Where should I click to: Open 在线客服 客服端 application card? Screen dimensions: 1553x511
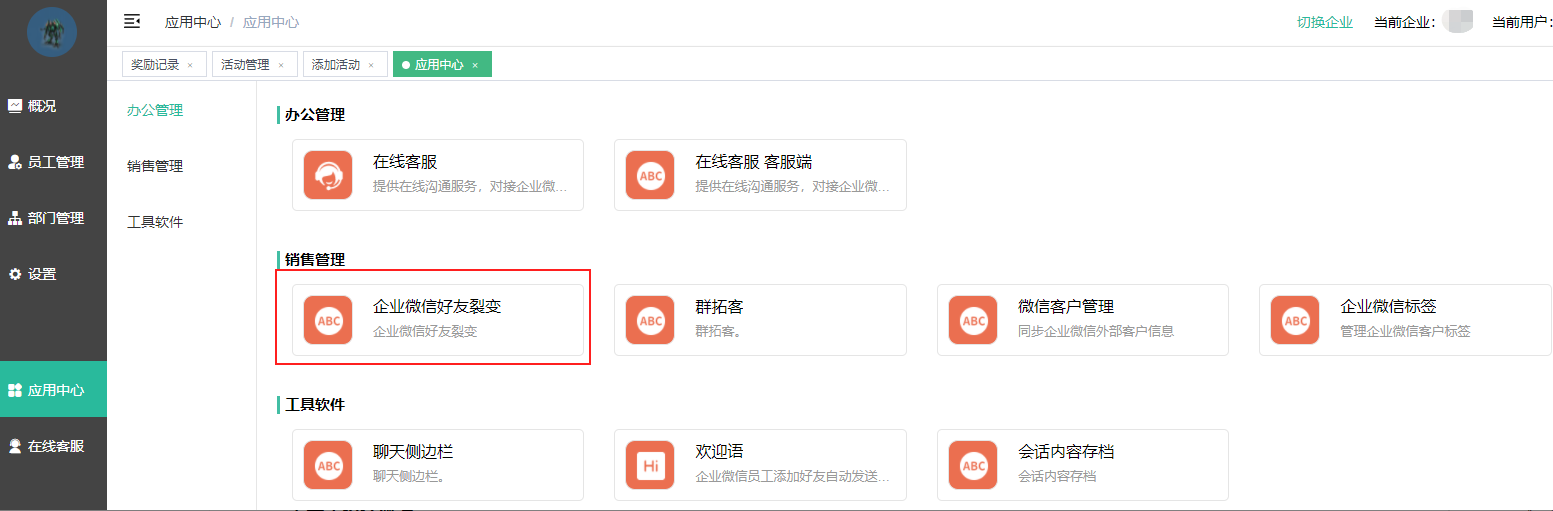tap(760, 174)
